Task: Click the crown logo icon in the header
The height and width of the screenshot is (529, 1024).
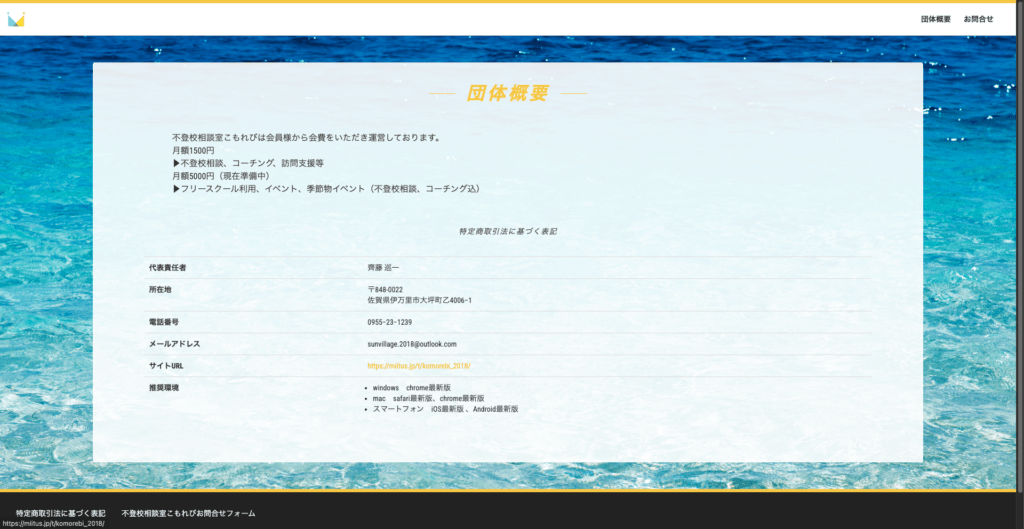Action: (x=16, y=20)
